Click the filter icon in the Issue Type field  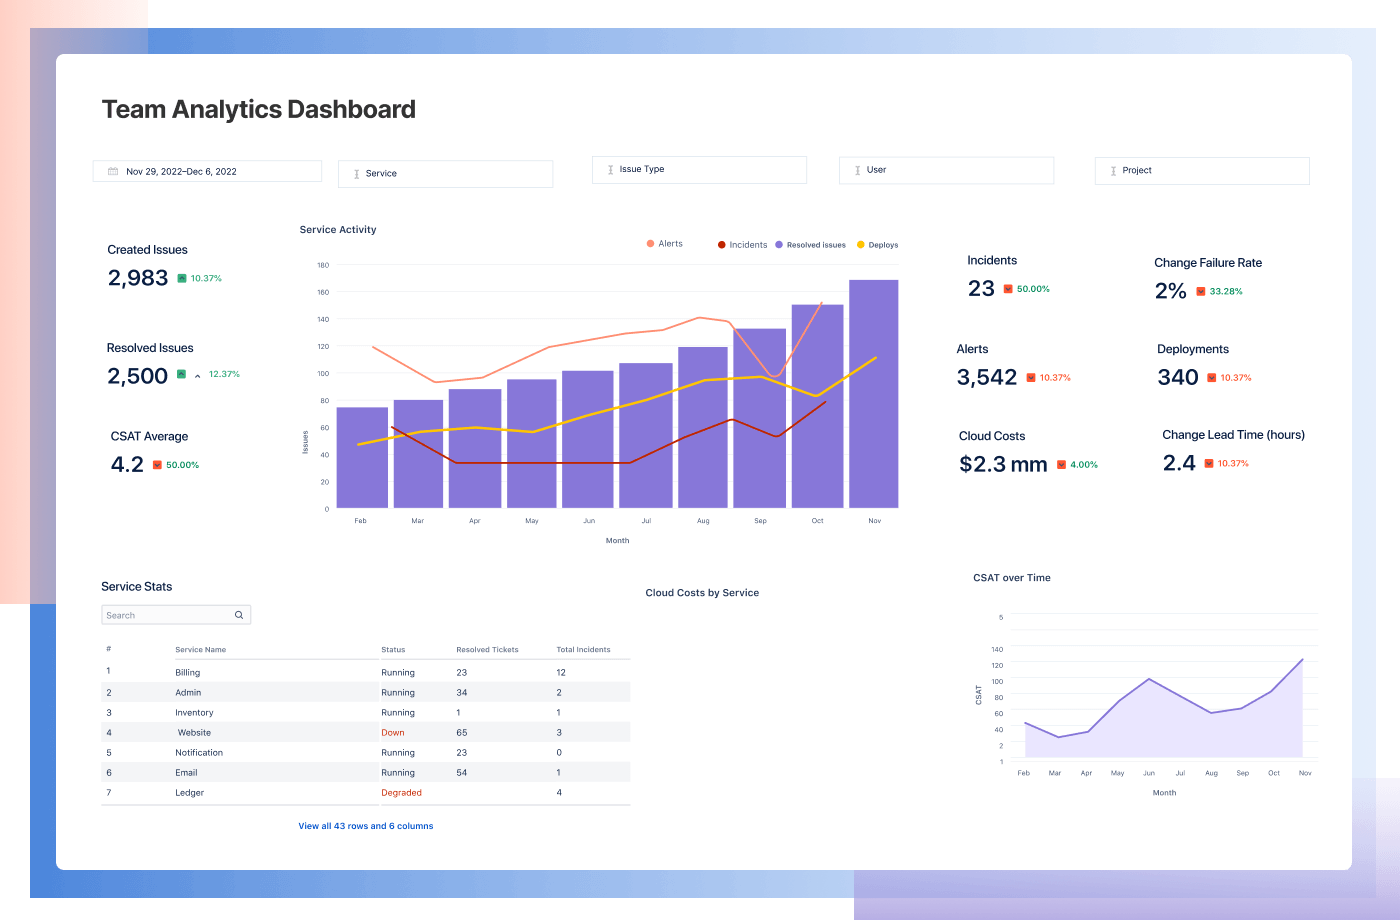(609, 169)
